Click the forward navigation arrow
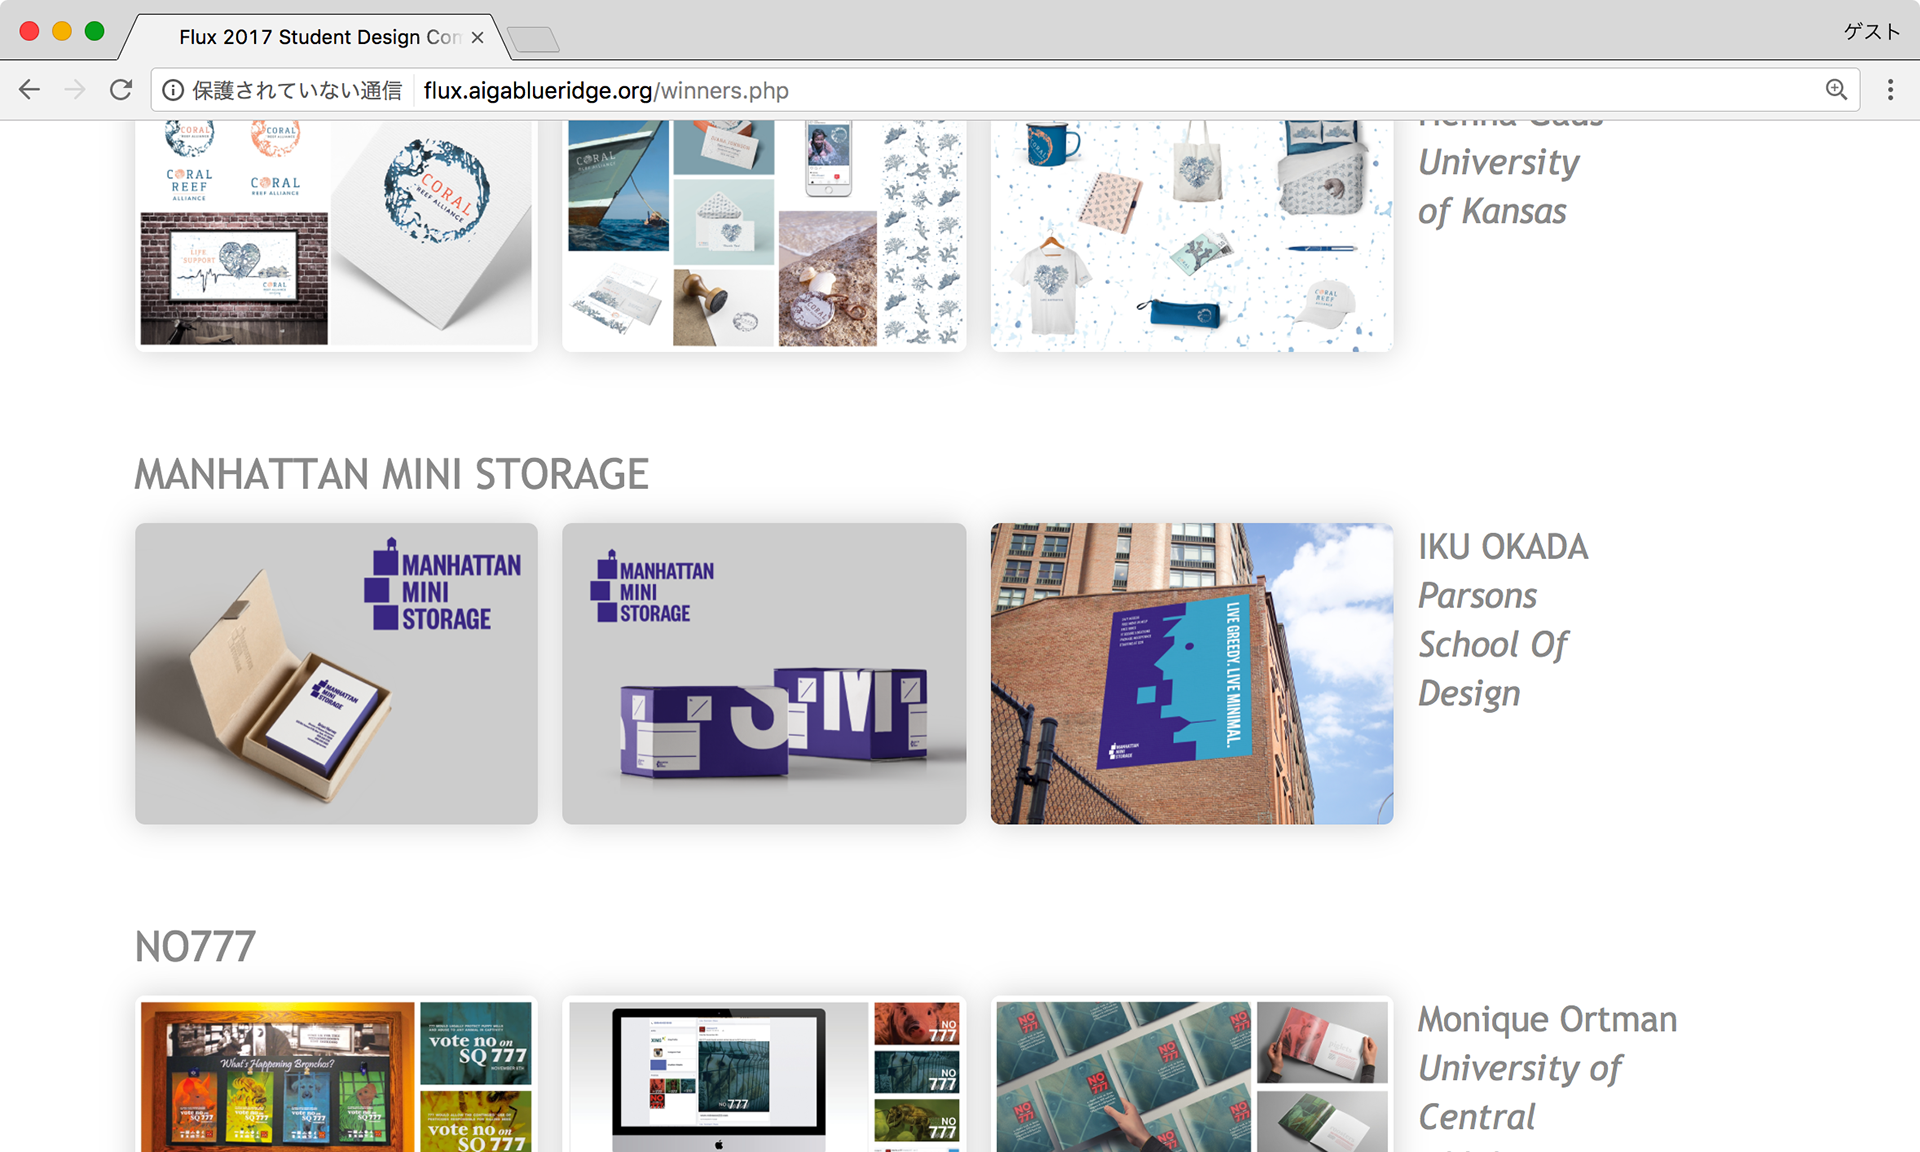1920x1152 pixels. [75, 90]
